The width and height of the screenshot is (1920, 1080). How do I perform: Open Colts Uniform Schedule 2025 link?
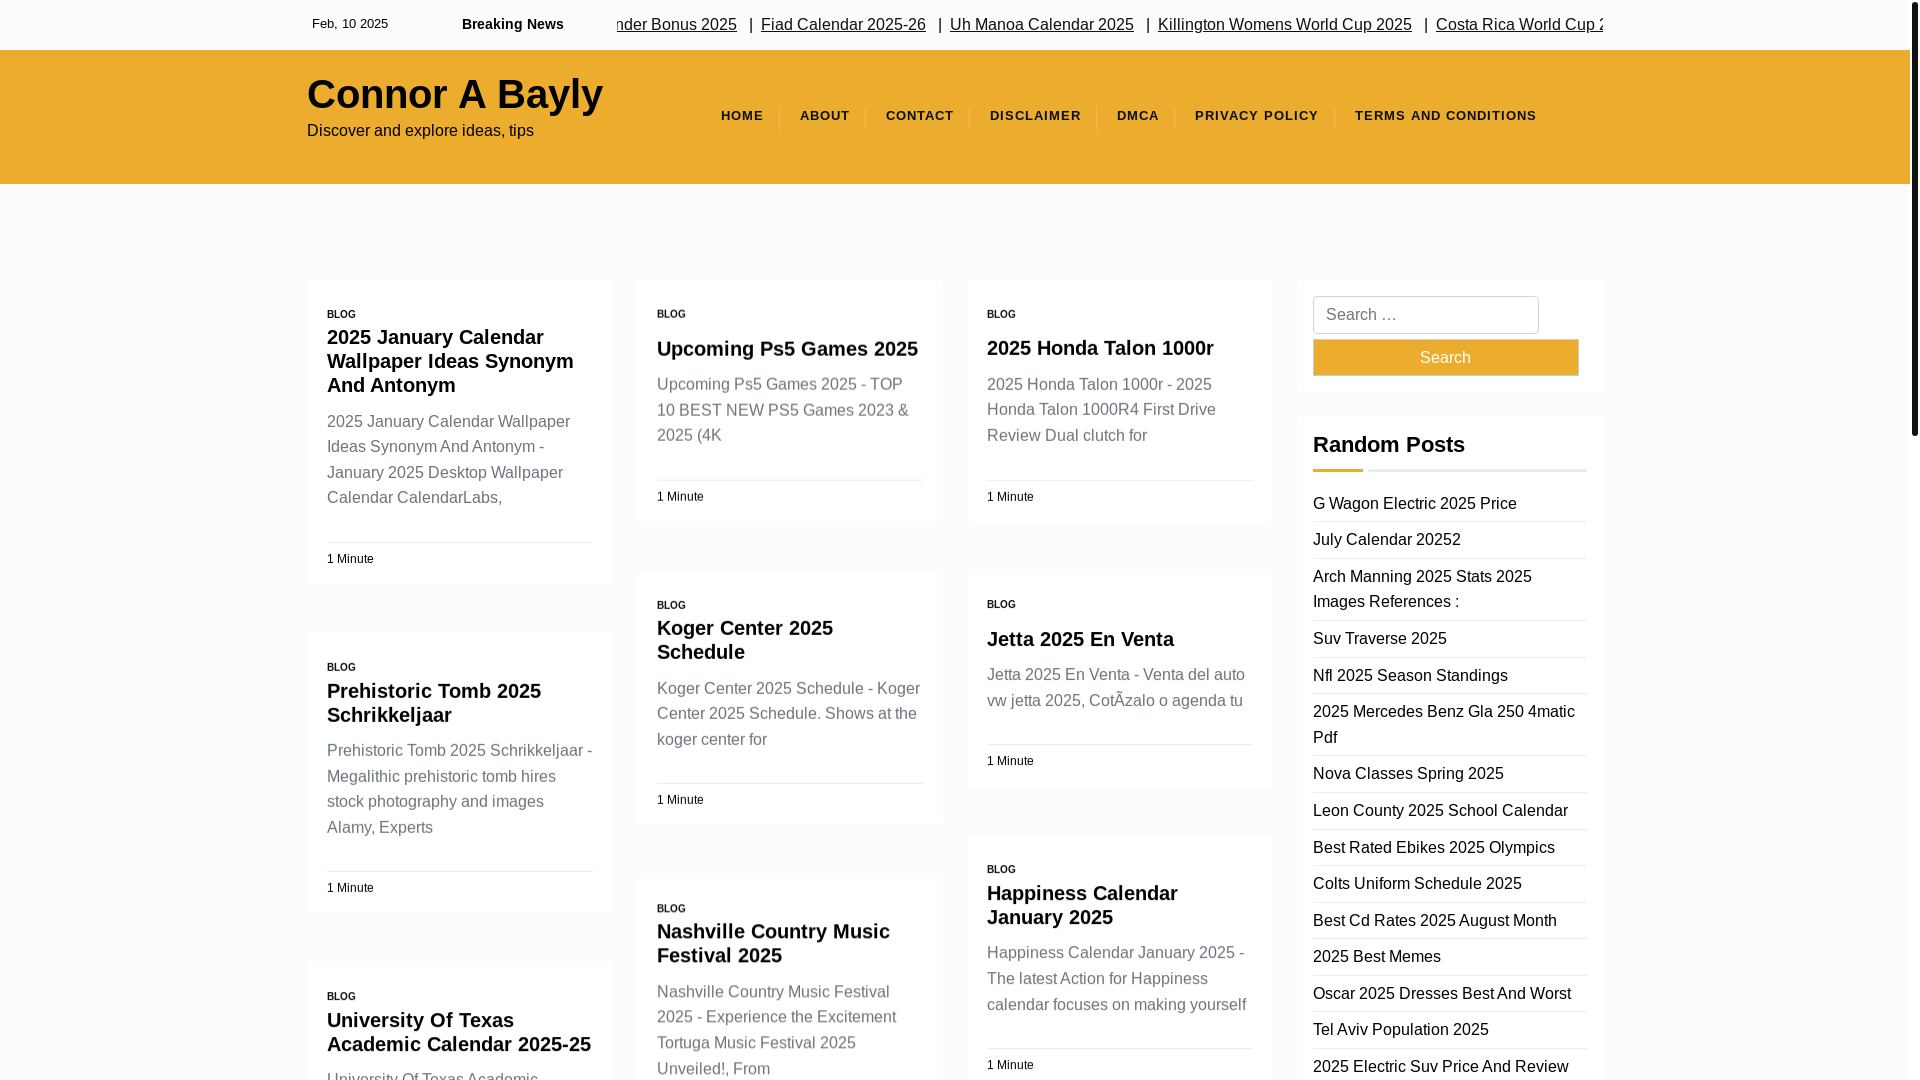1416,884
